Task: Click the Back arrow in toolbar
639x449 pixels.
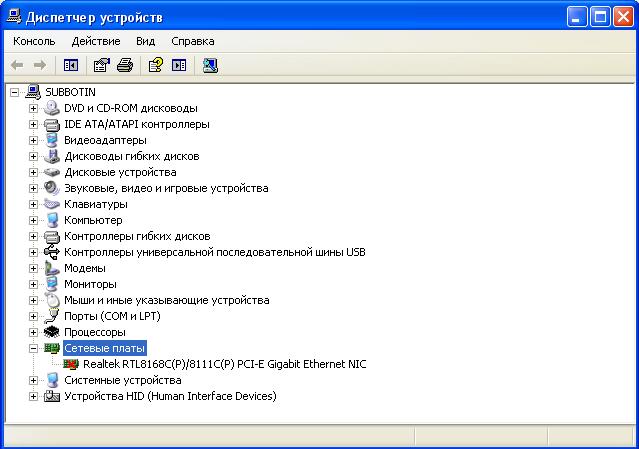Action: click(17, 65)
